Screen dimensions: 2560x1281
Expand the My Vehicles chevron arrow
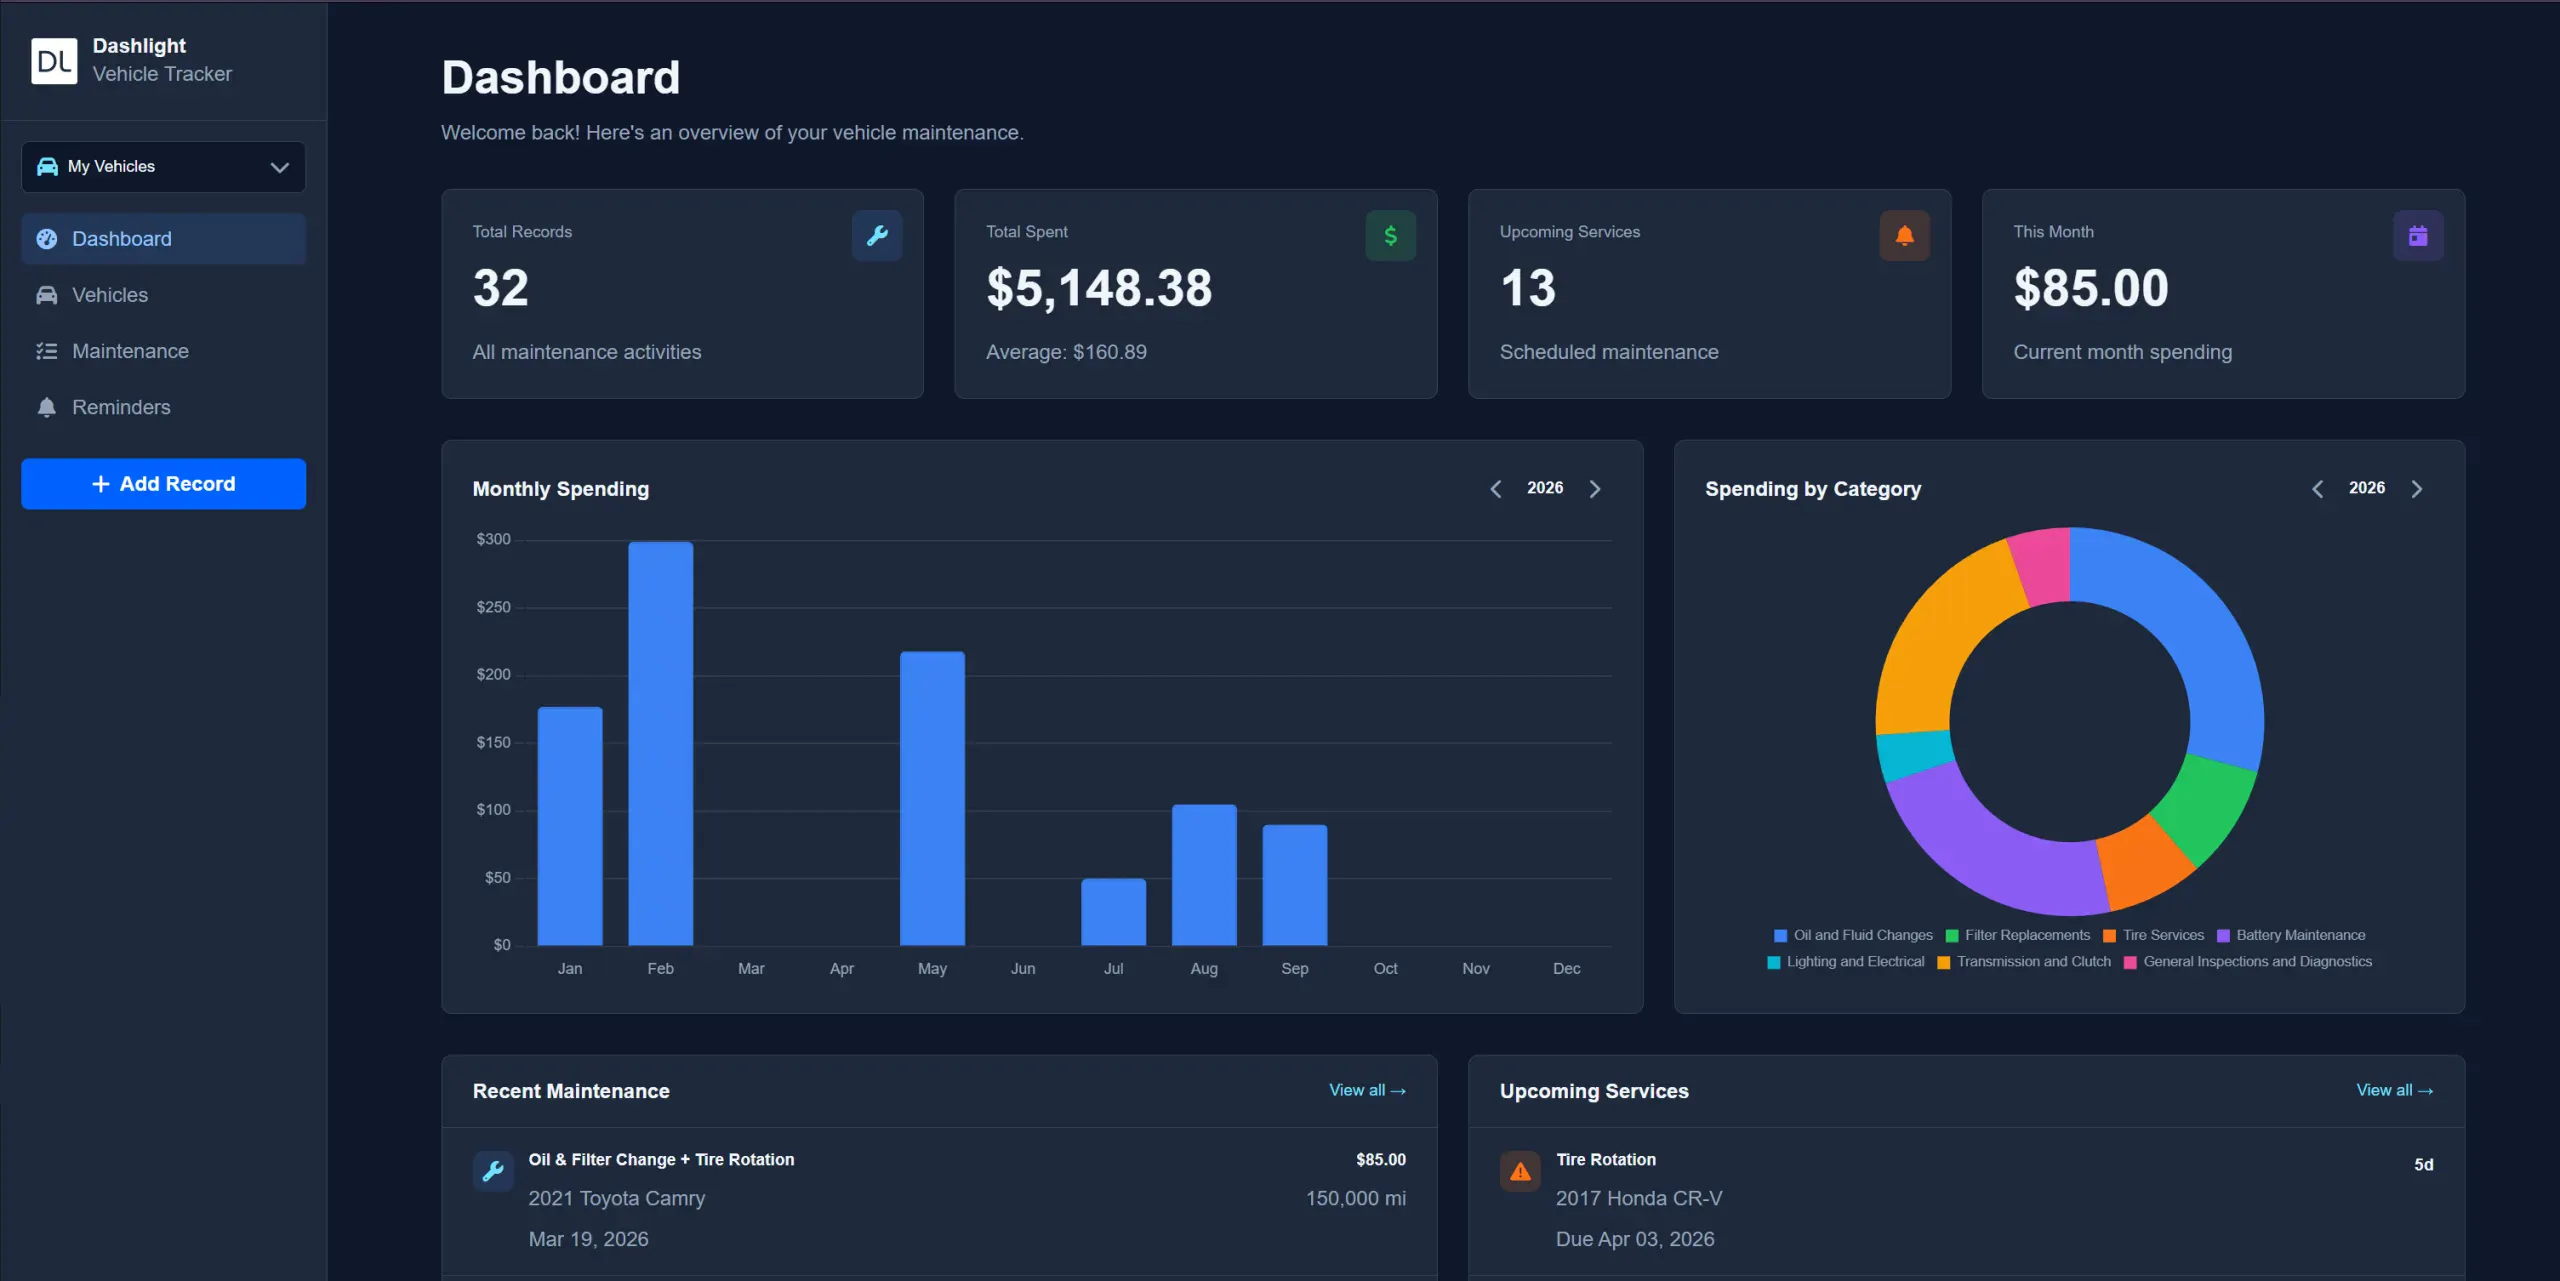coord(280,167)
